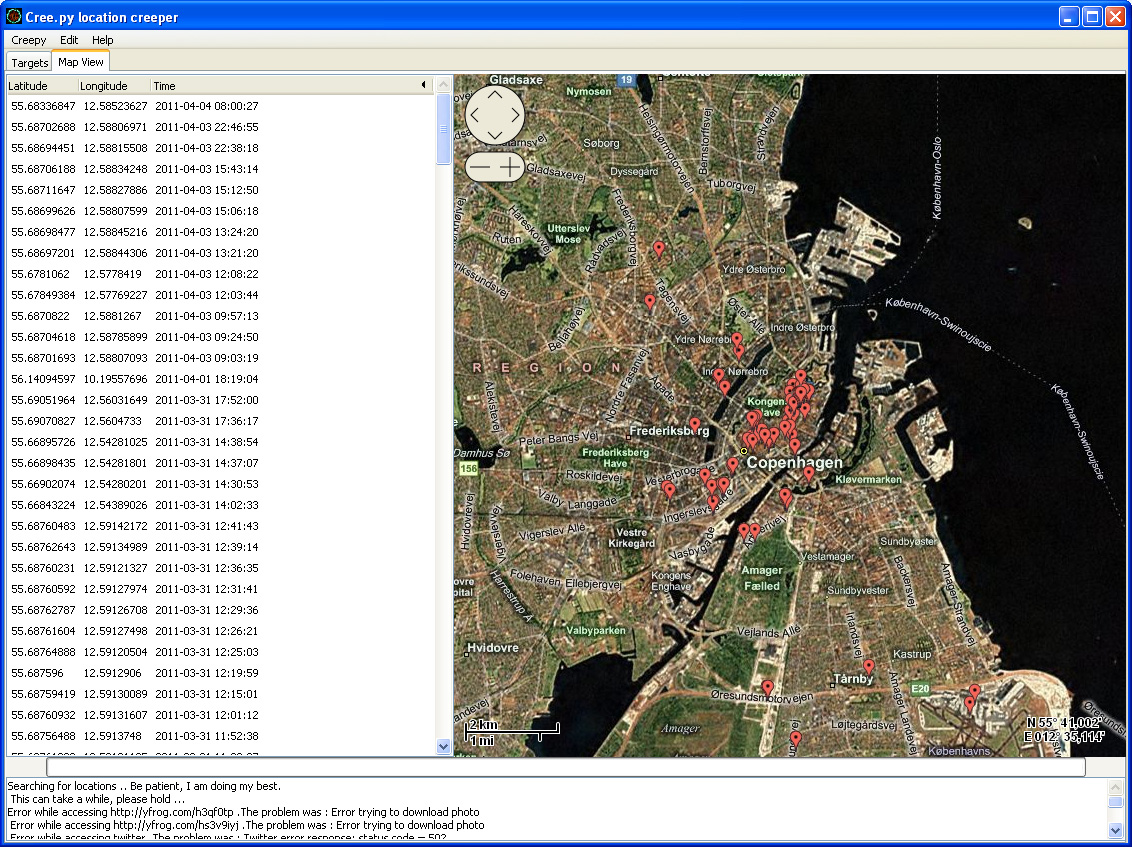
Task: Click the Cree.py application icon in title bar
Action: point(13,17)
